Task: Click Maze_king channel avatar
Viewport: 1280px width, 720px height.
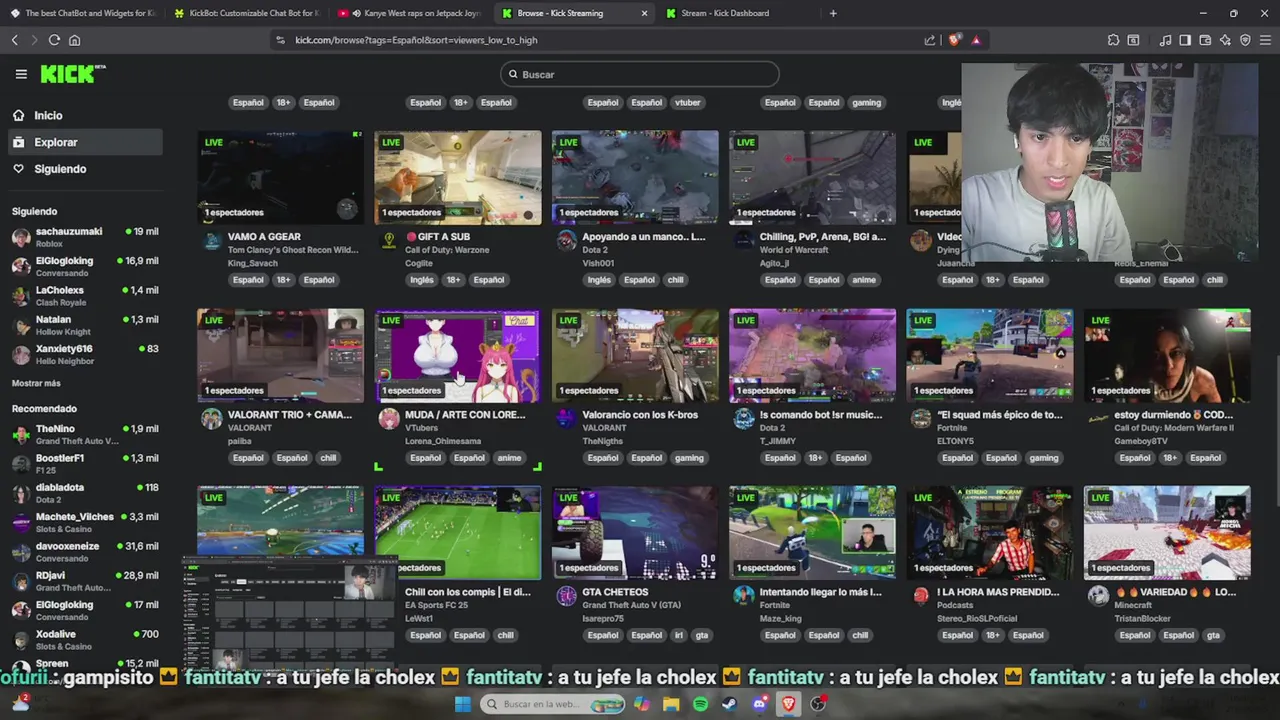Action: 743,596
